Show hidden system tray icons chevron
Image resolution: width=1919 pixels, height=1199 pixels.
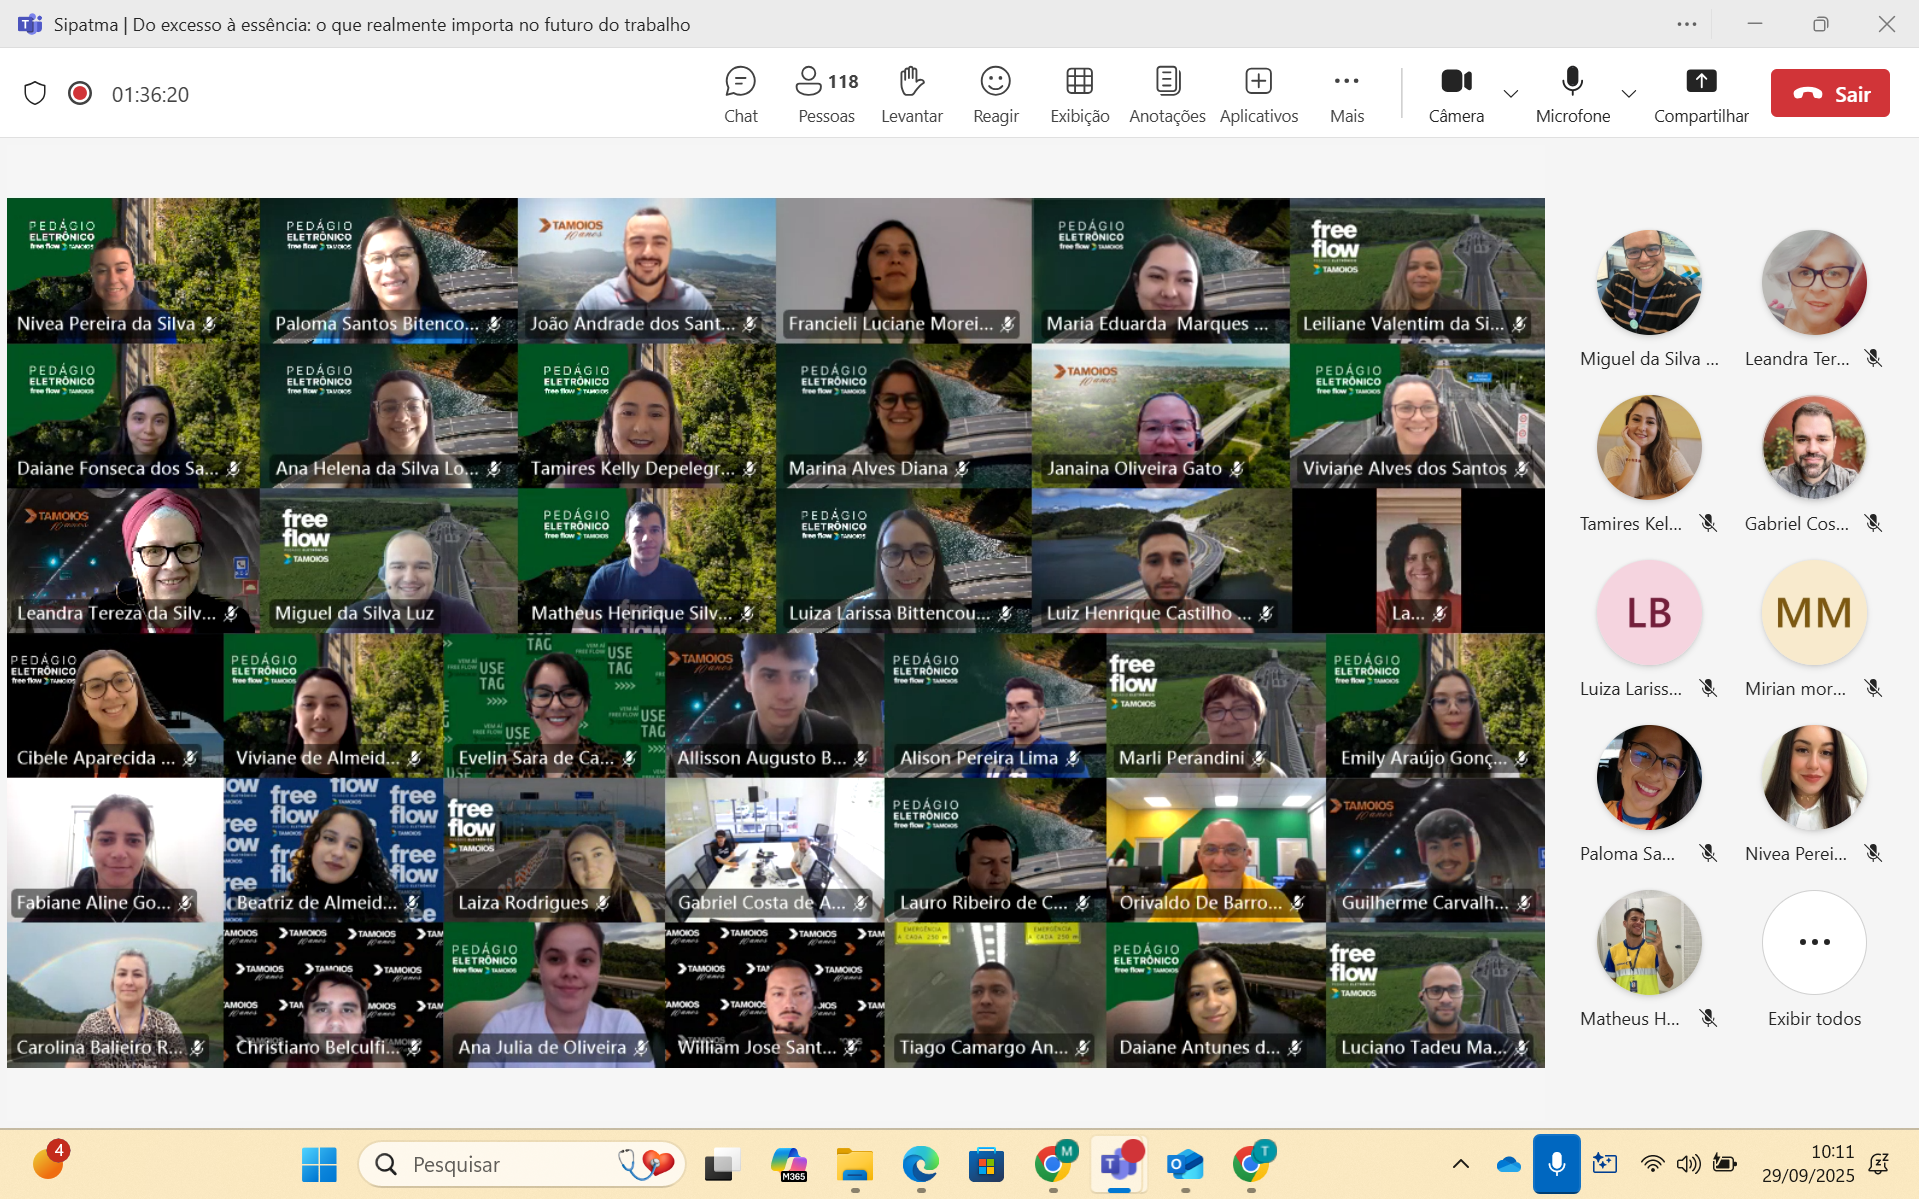[1460, 1164]
